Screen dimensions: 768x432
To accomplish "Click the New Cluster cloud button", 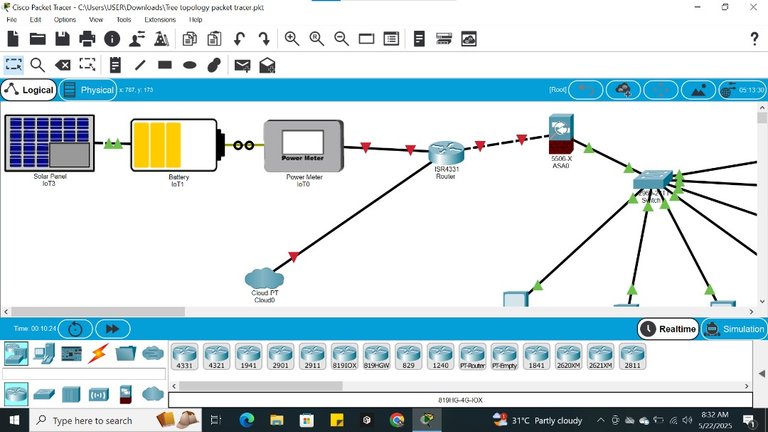I will 623,90.
